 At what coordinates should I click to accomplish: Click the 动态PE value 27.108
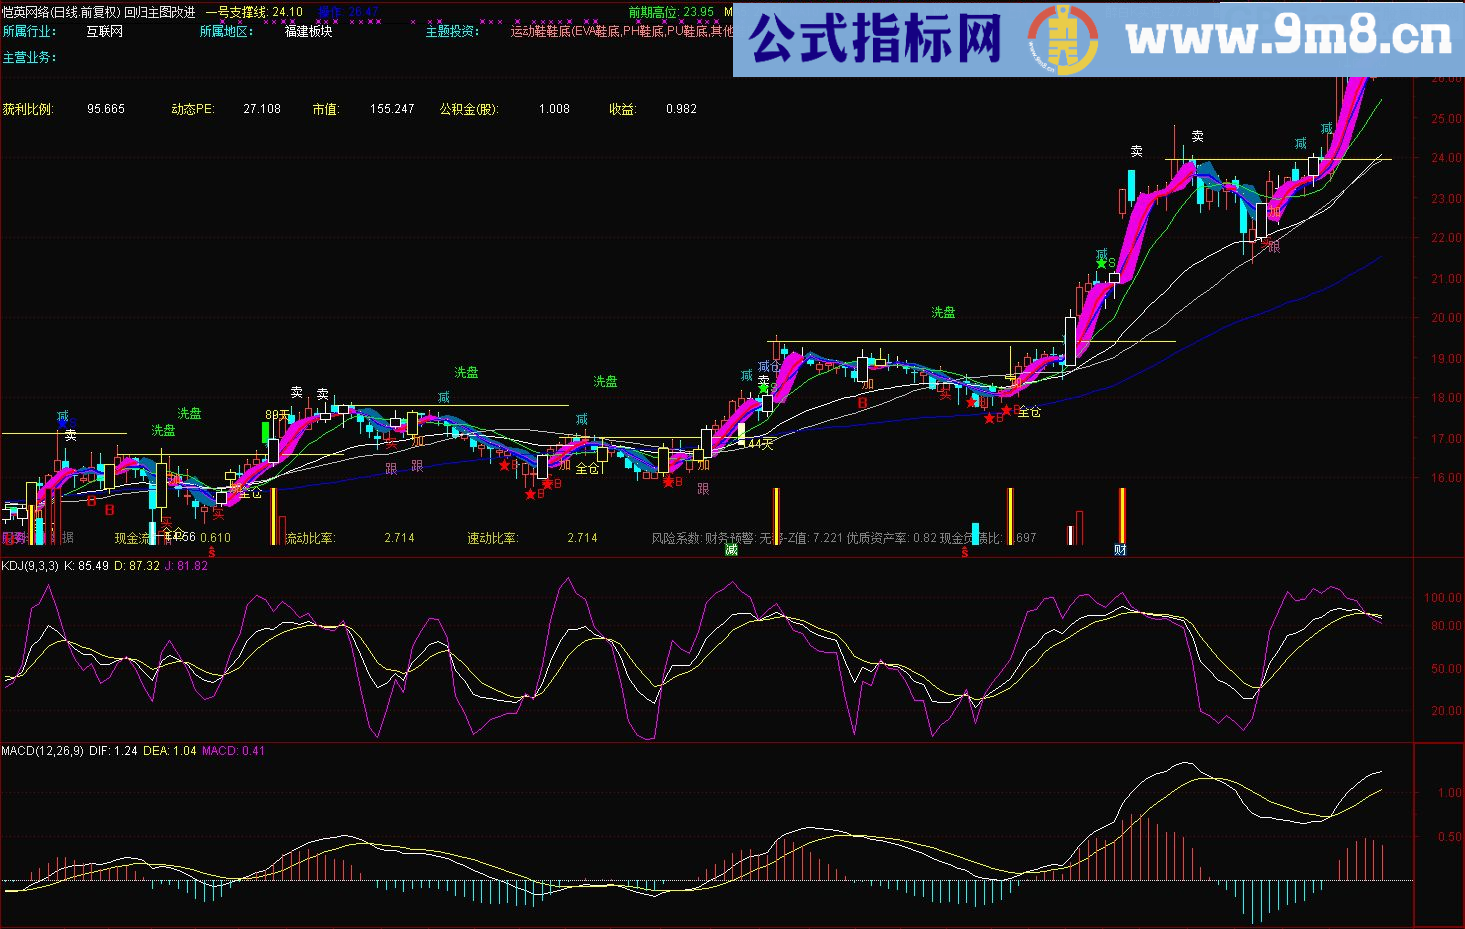tap(262, 109)
